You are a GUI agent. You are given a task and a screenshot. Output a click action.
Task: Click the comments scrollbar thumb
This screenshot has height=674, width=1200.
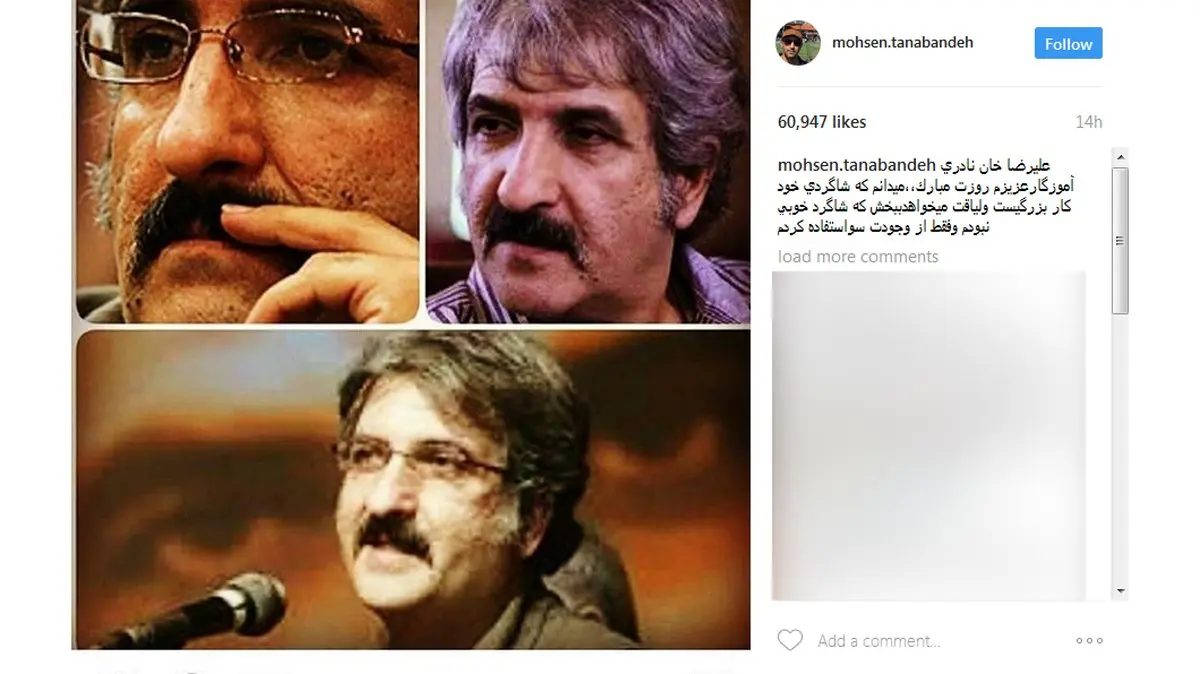click(x=1120, y=240)
